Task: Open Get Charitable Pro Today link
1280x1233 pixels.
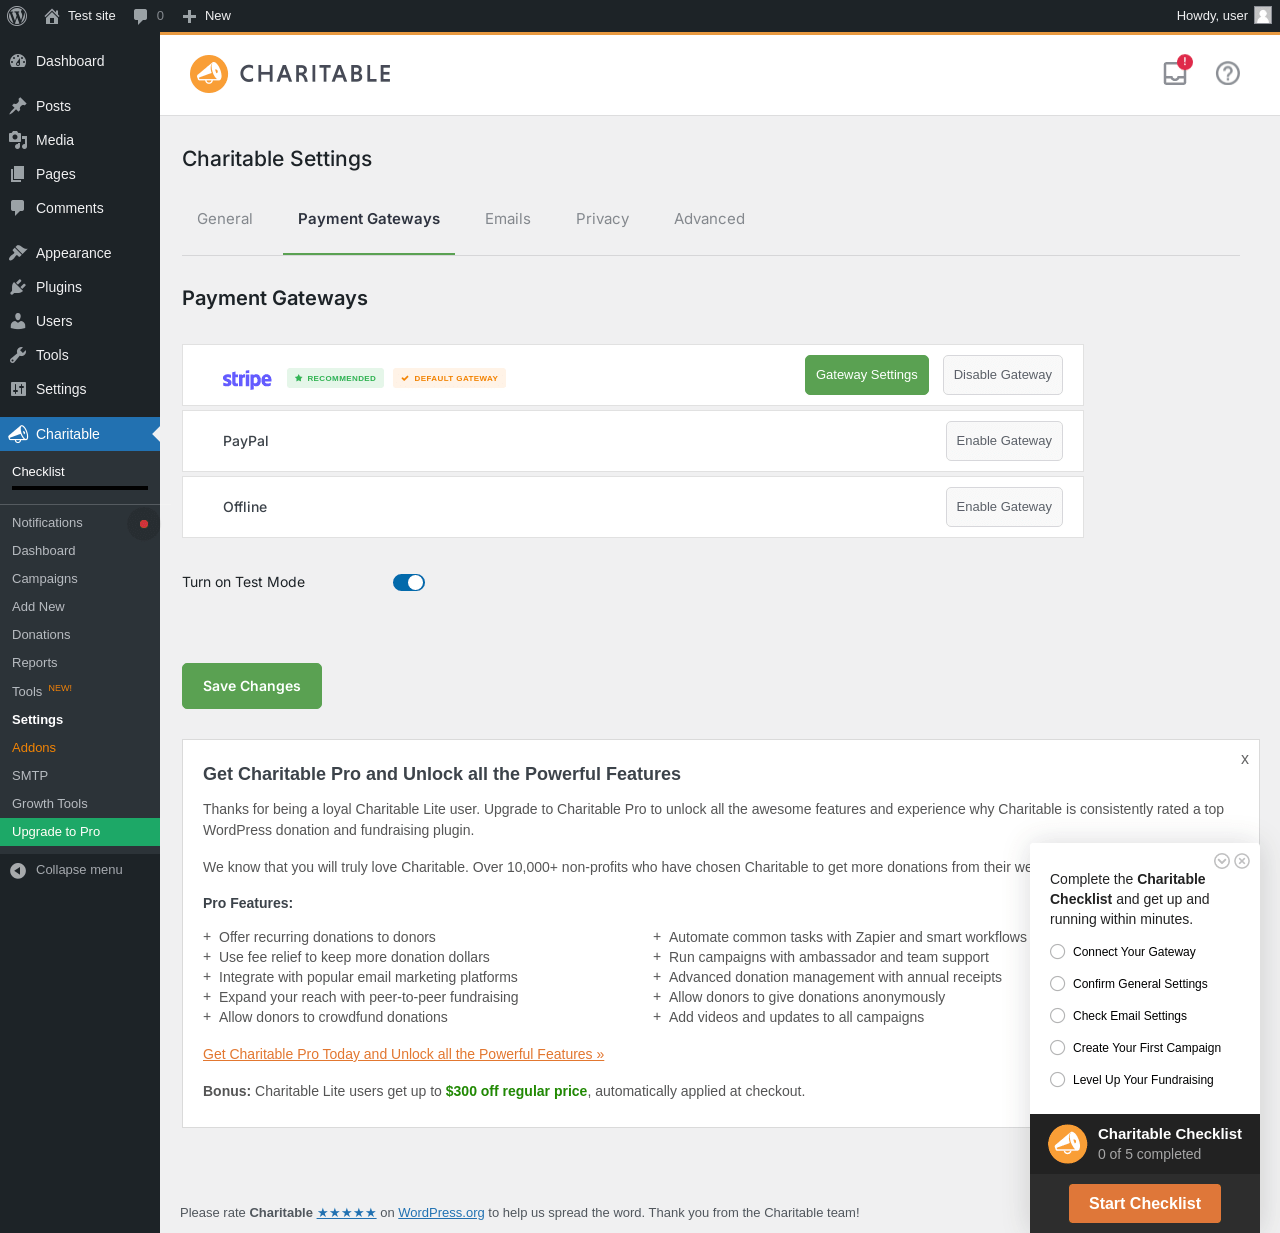Action: tap(403, 1054)
